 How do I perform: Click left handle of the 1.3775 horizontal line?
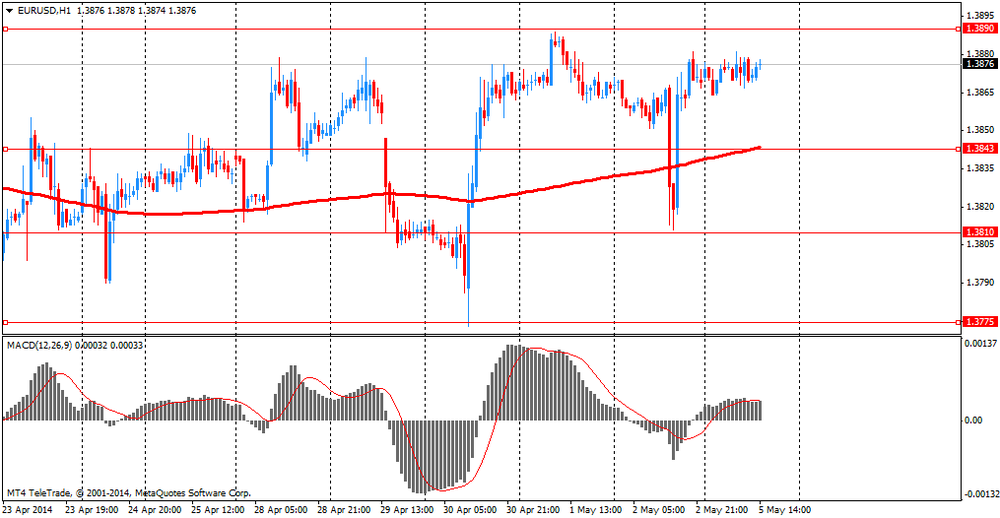click(6, 322)
